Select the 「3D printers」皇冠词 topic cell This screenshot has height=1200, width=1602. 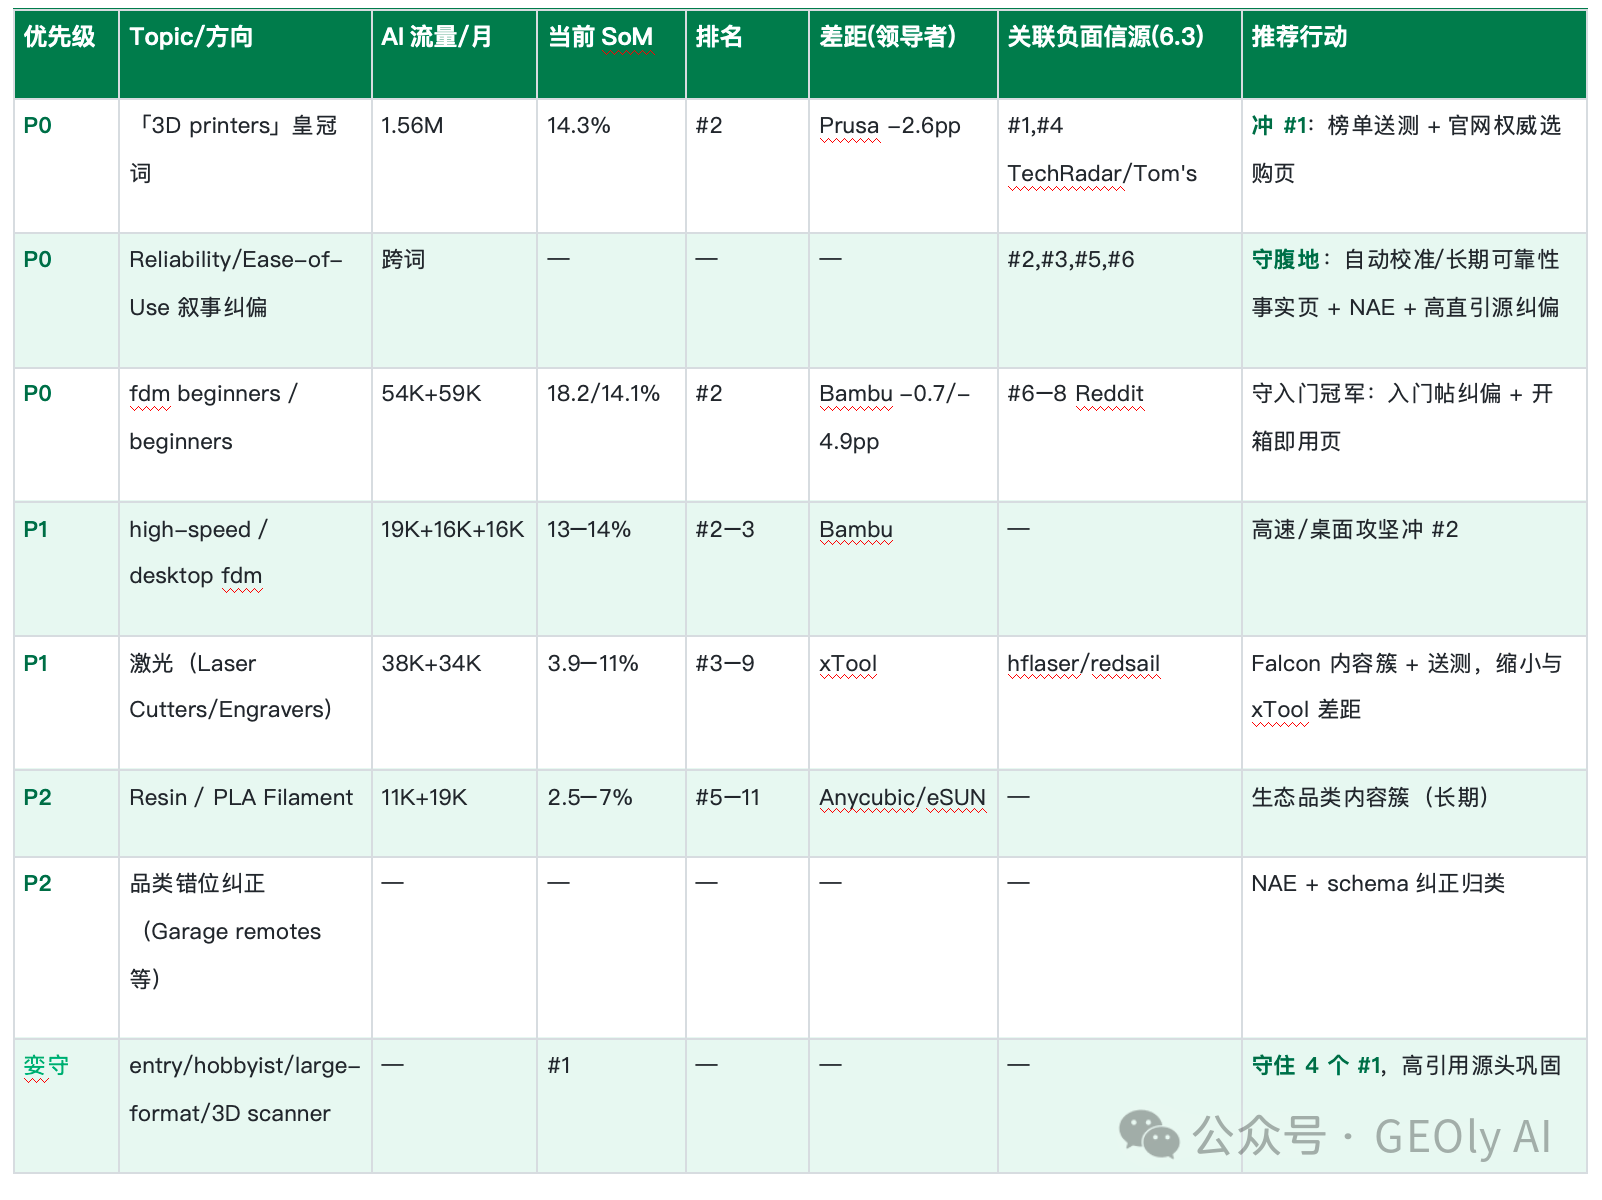(x=245, y=166)
